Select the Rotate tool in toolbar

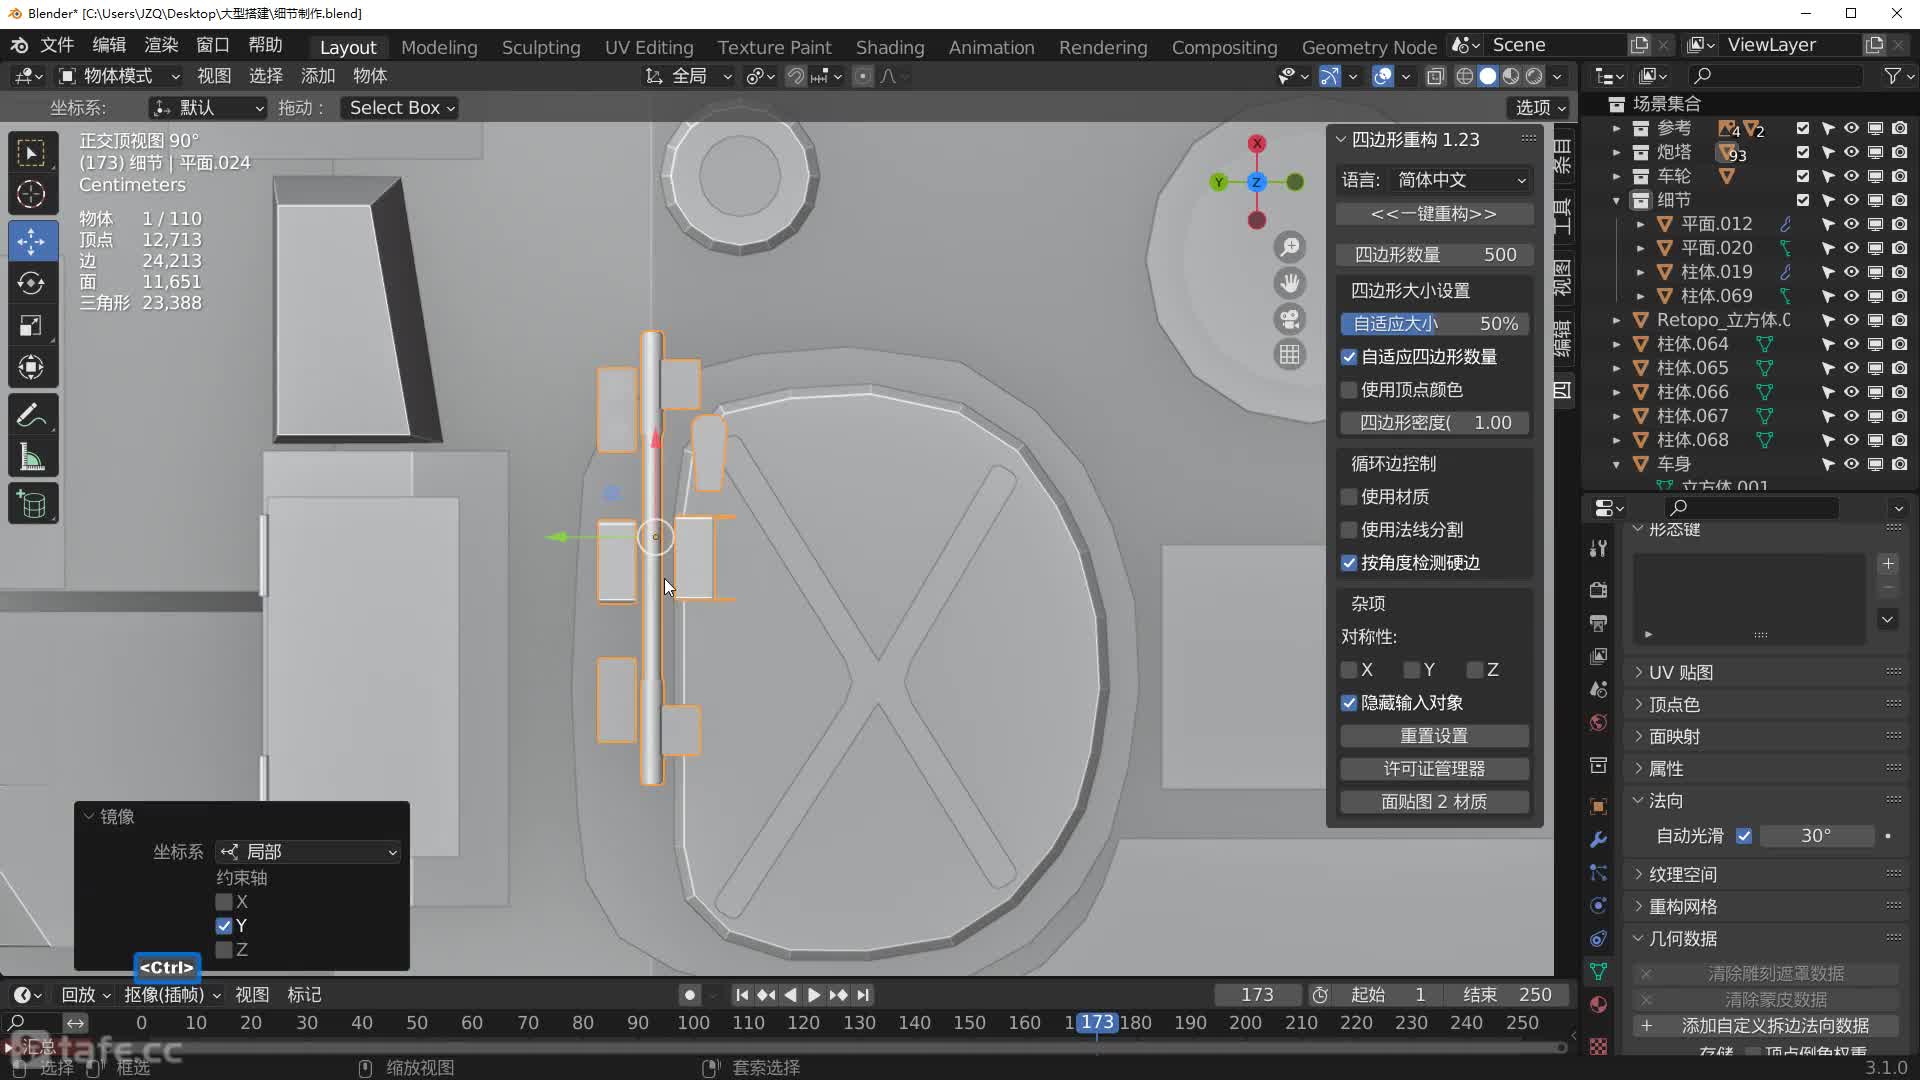click(32, 283)
